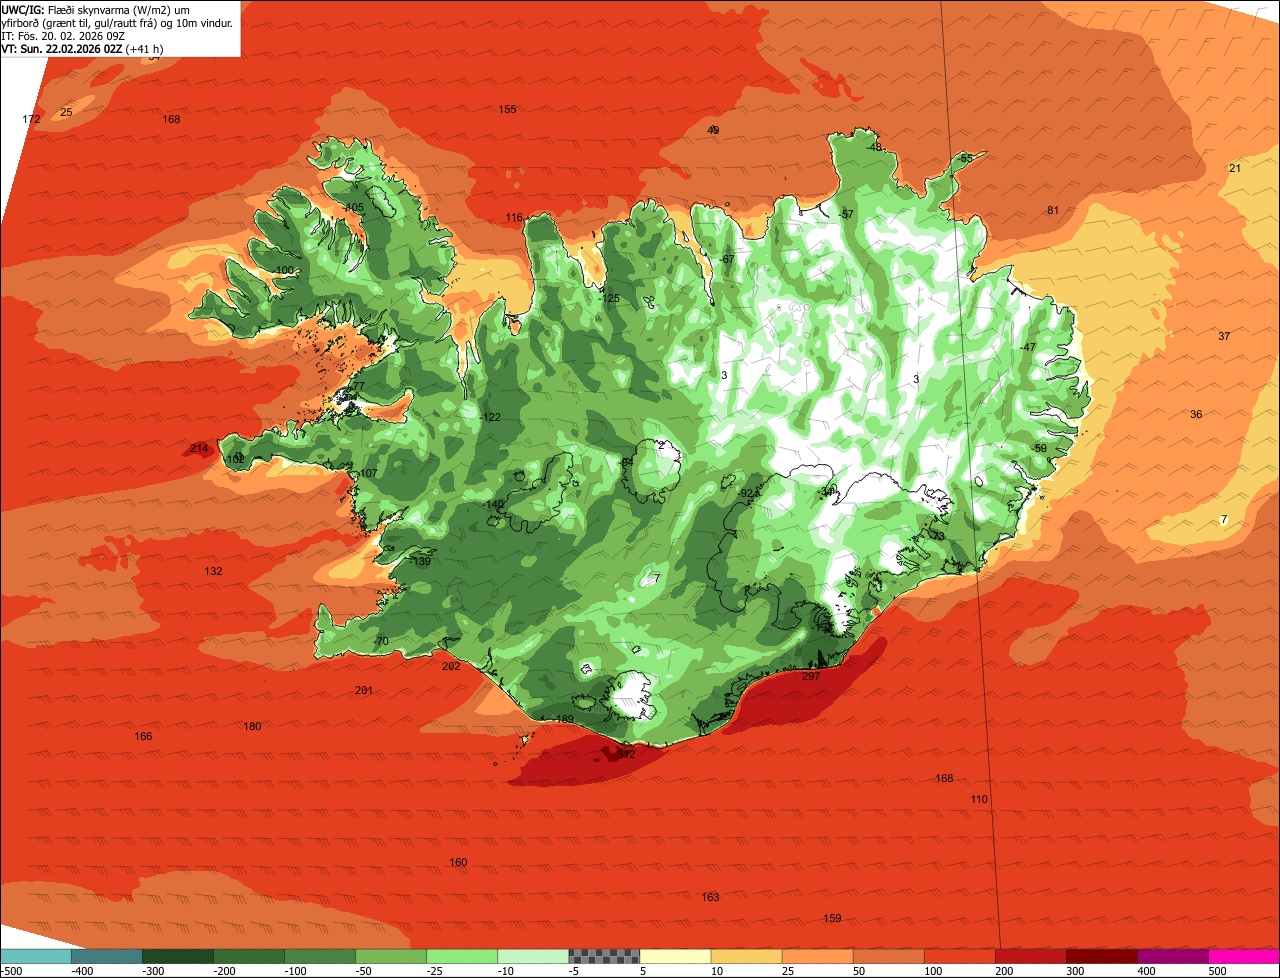Click the map value 159 near the bottom edge

[x=832, y=918]
